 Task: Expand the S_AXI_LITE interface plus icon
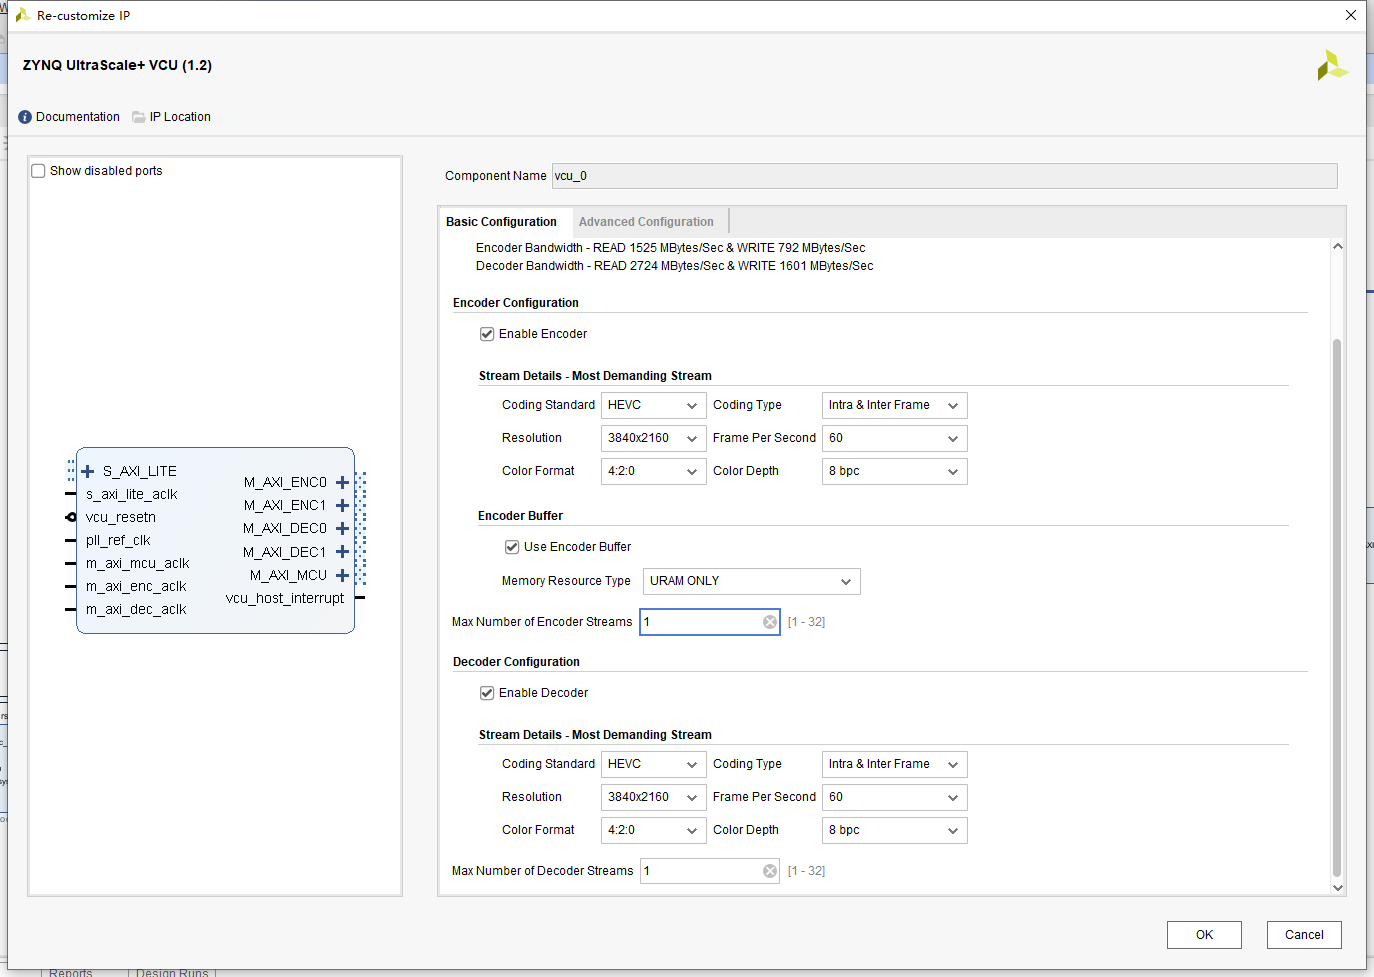[88, 471]
